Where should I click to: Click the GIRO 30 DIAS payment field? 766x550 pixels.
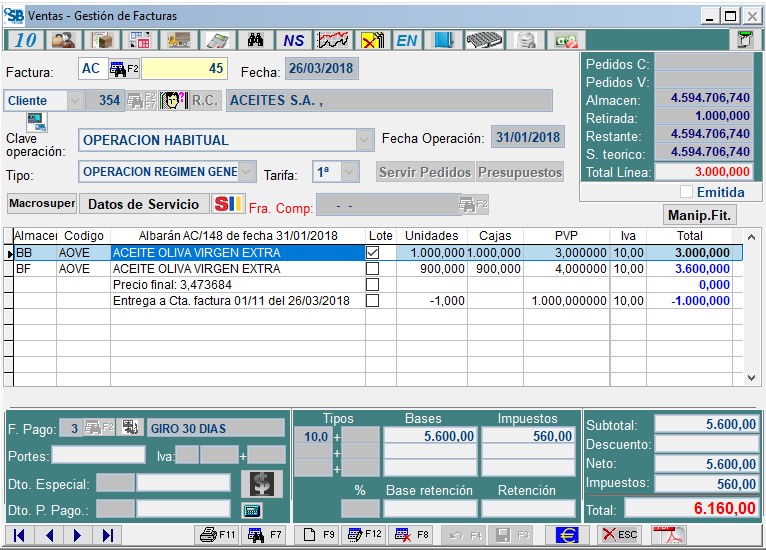click(215, 428)
